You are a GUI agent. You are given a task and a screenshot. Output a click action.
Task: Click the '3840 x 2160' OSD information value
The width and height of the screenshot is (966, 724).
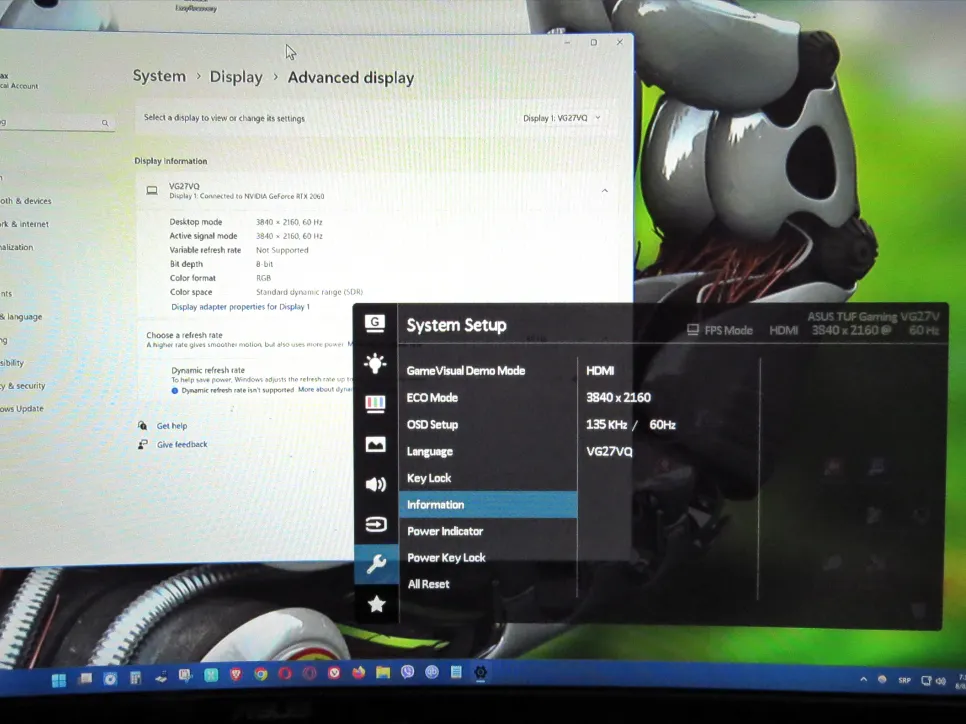coord(618,397)
